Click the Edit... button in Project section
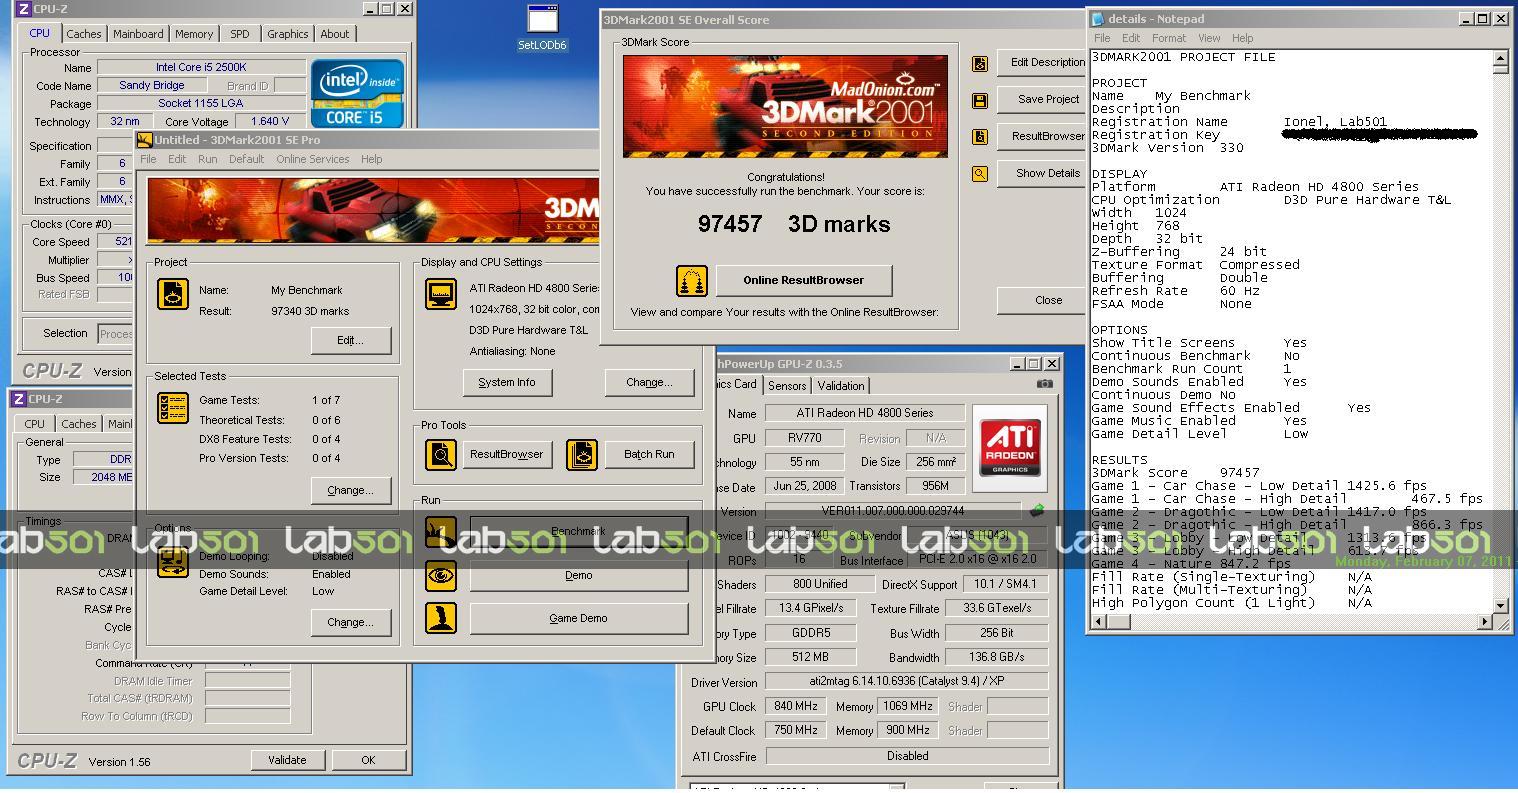 [350, 340]
